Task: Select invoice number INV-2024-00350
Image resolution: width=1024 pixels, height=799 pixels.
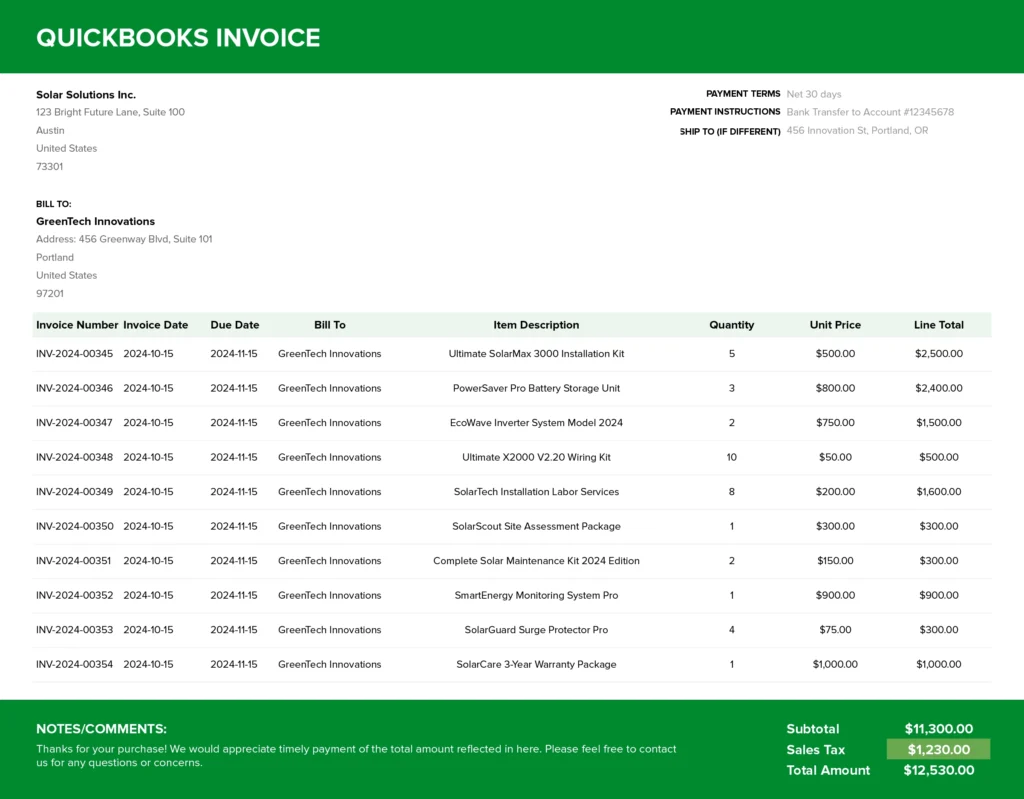Action: click(74, 527)
